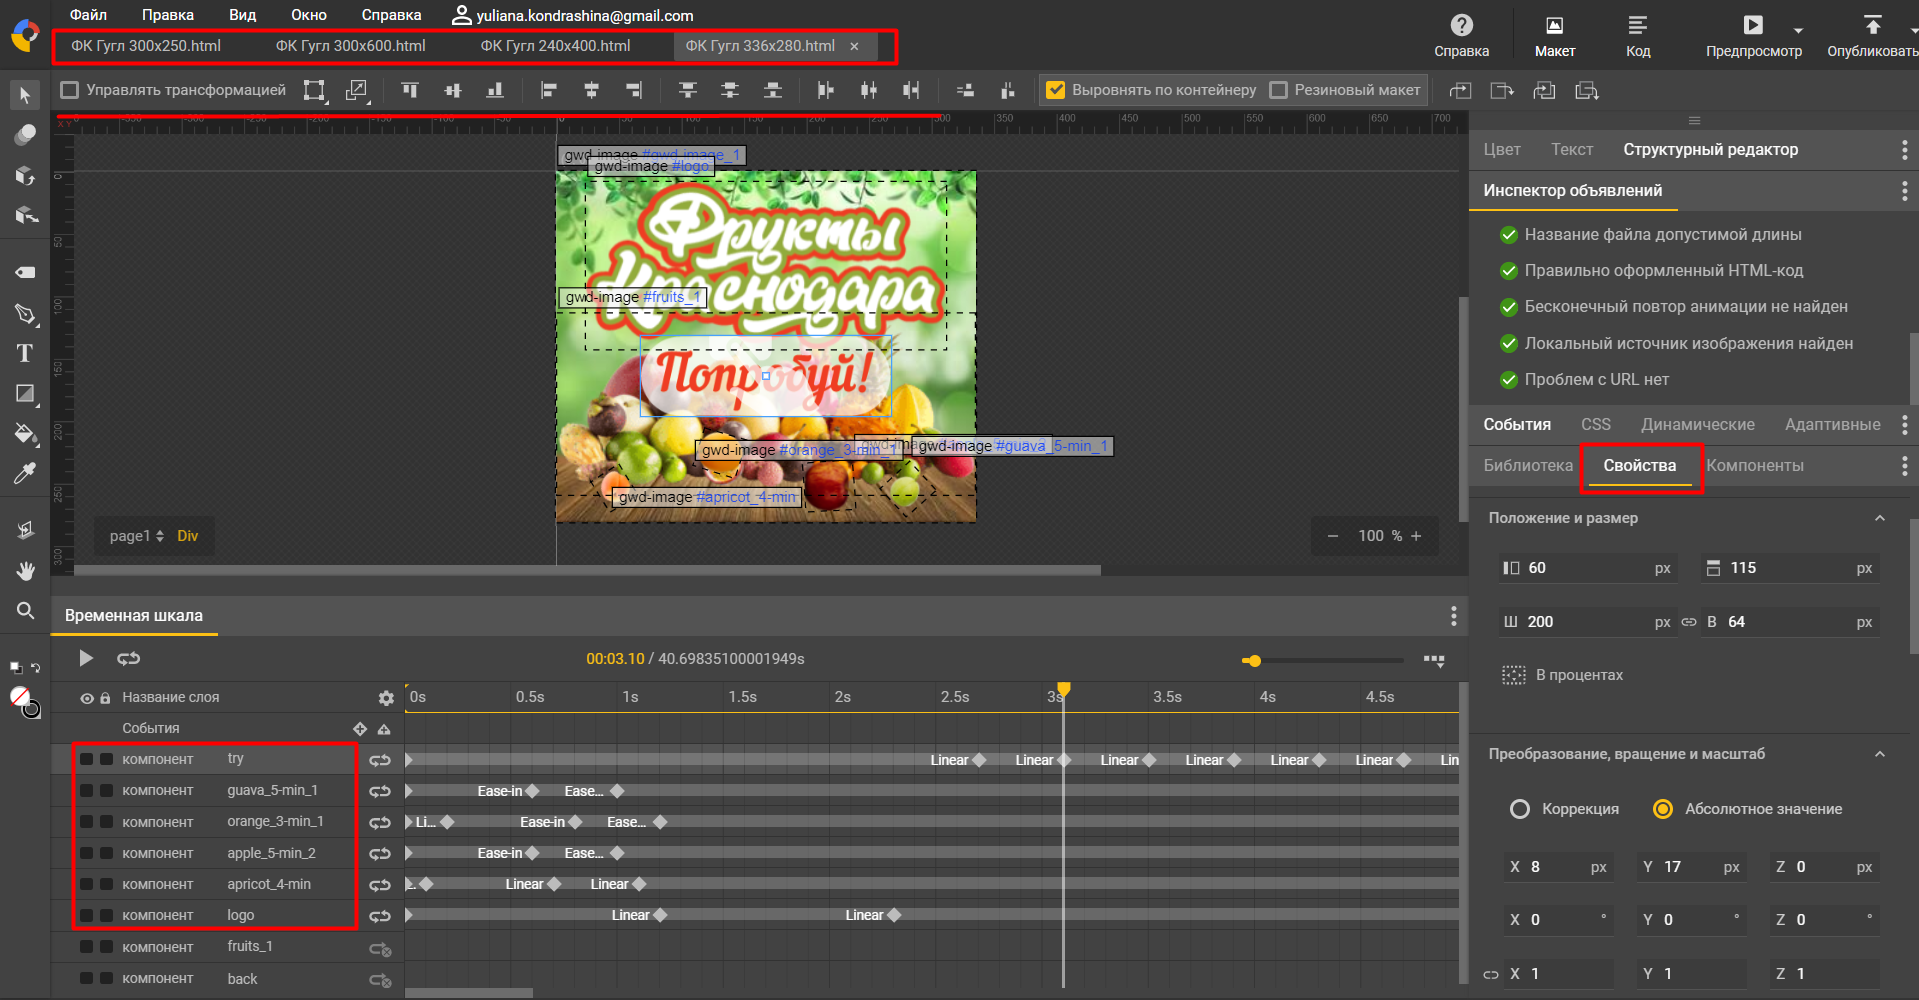Open the Свойства tab
The width and height of the screenshot is (1919, 1000).
[x=1640, y=466]
